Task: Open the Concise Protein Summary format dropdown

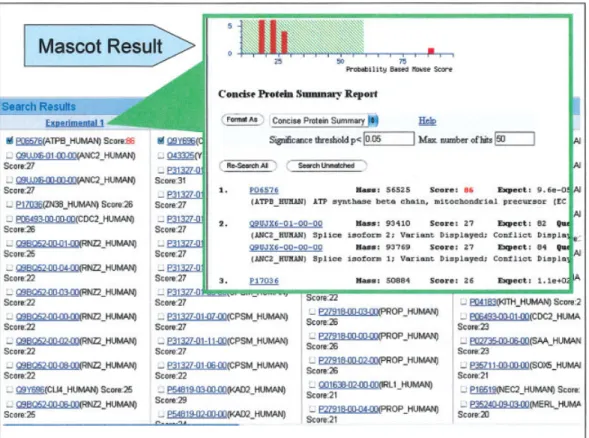Action: 324,121
